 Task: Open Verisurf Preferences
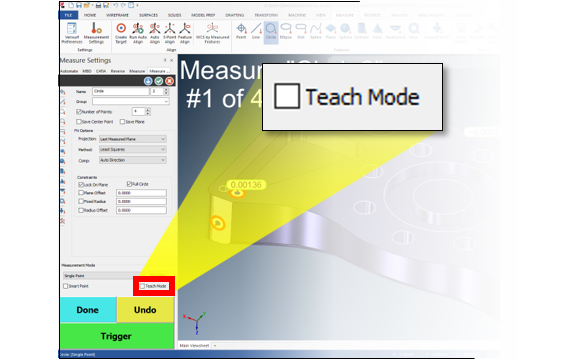click(x=72, y=33)
